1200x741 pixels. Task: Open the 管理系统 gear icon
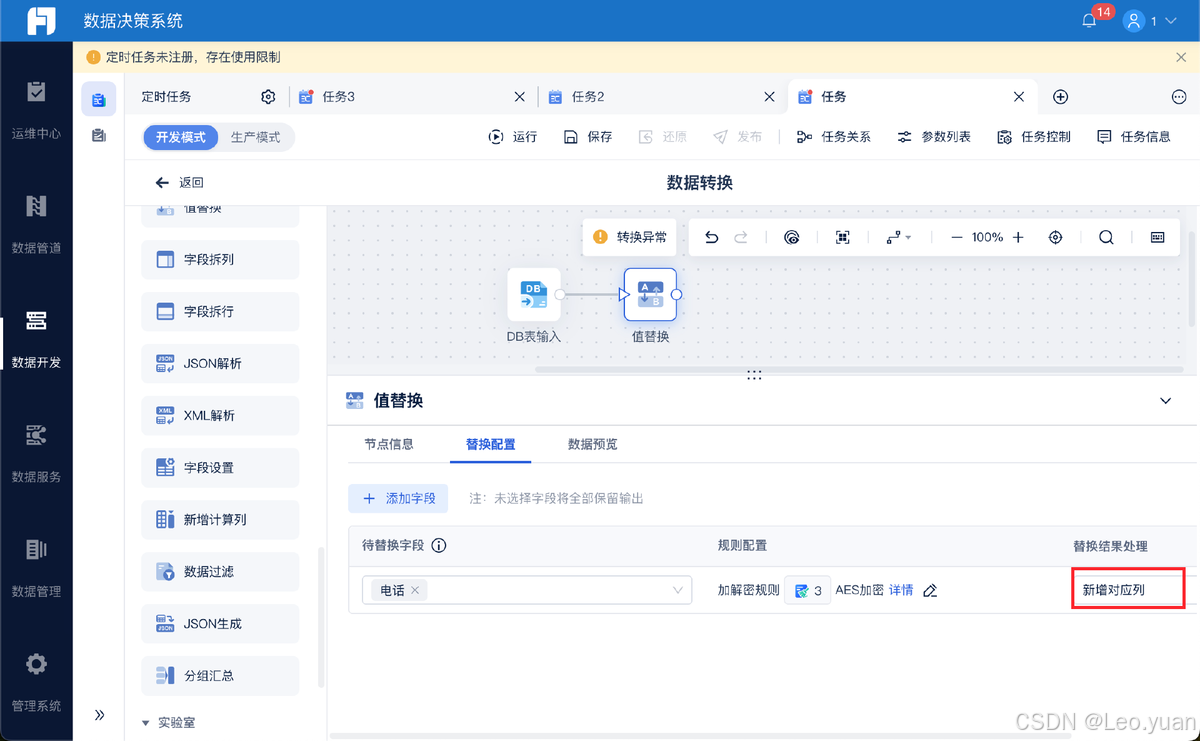[x=36, y=664]
